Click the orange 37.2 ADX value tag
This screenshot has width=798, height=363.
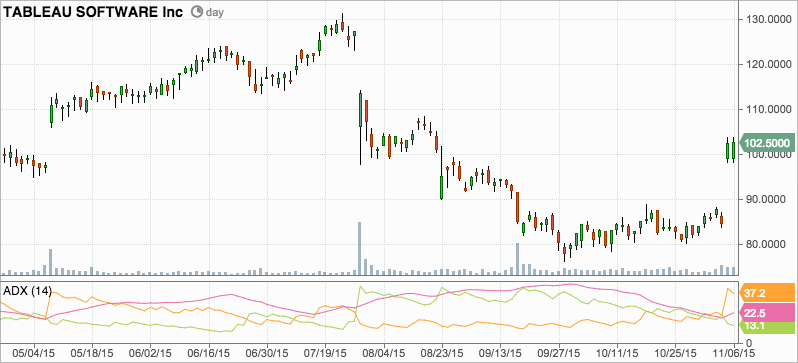point(767,293)
